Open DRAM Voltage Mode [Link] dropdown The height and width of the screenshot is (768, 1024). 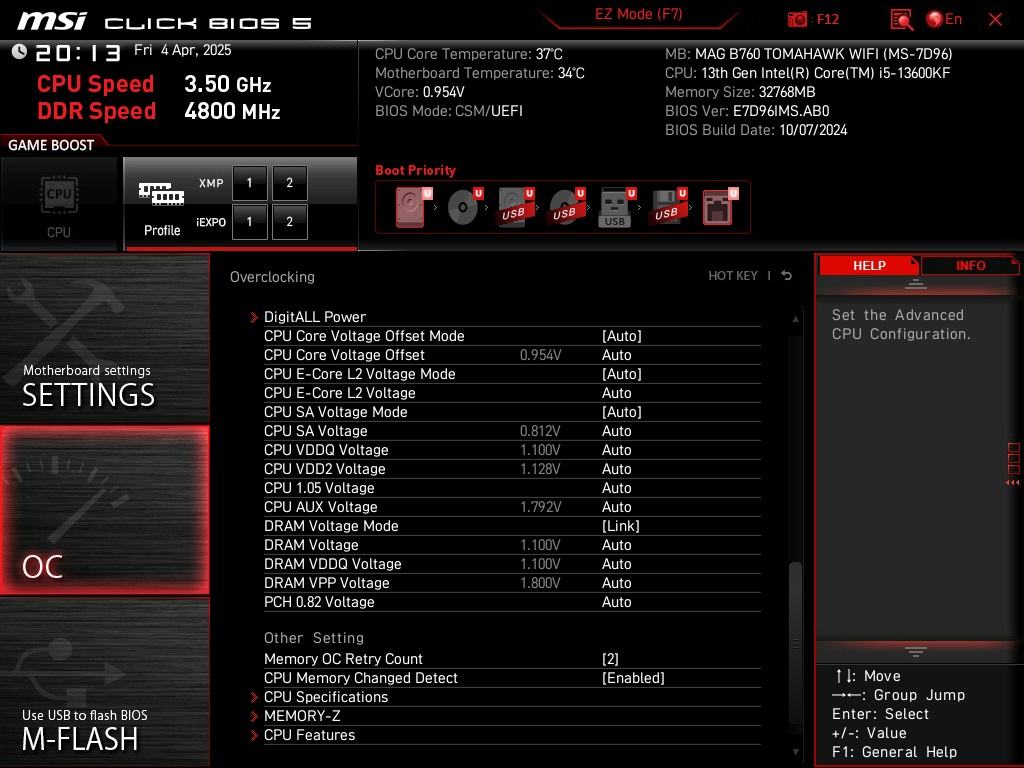[620, 526]
